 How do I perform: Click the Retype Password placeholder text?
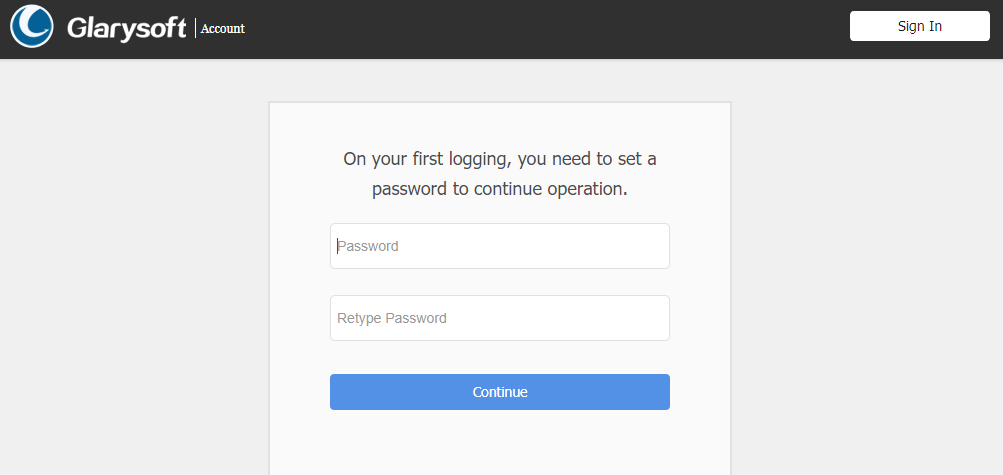tap(391, 318)
